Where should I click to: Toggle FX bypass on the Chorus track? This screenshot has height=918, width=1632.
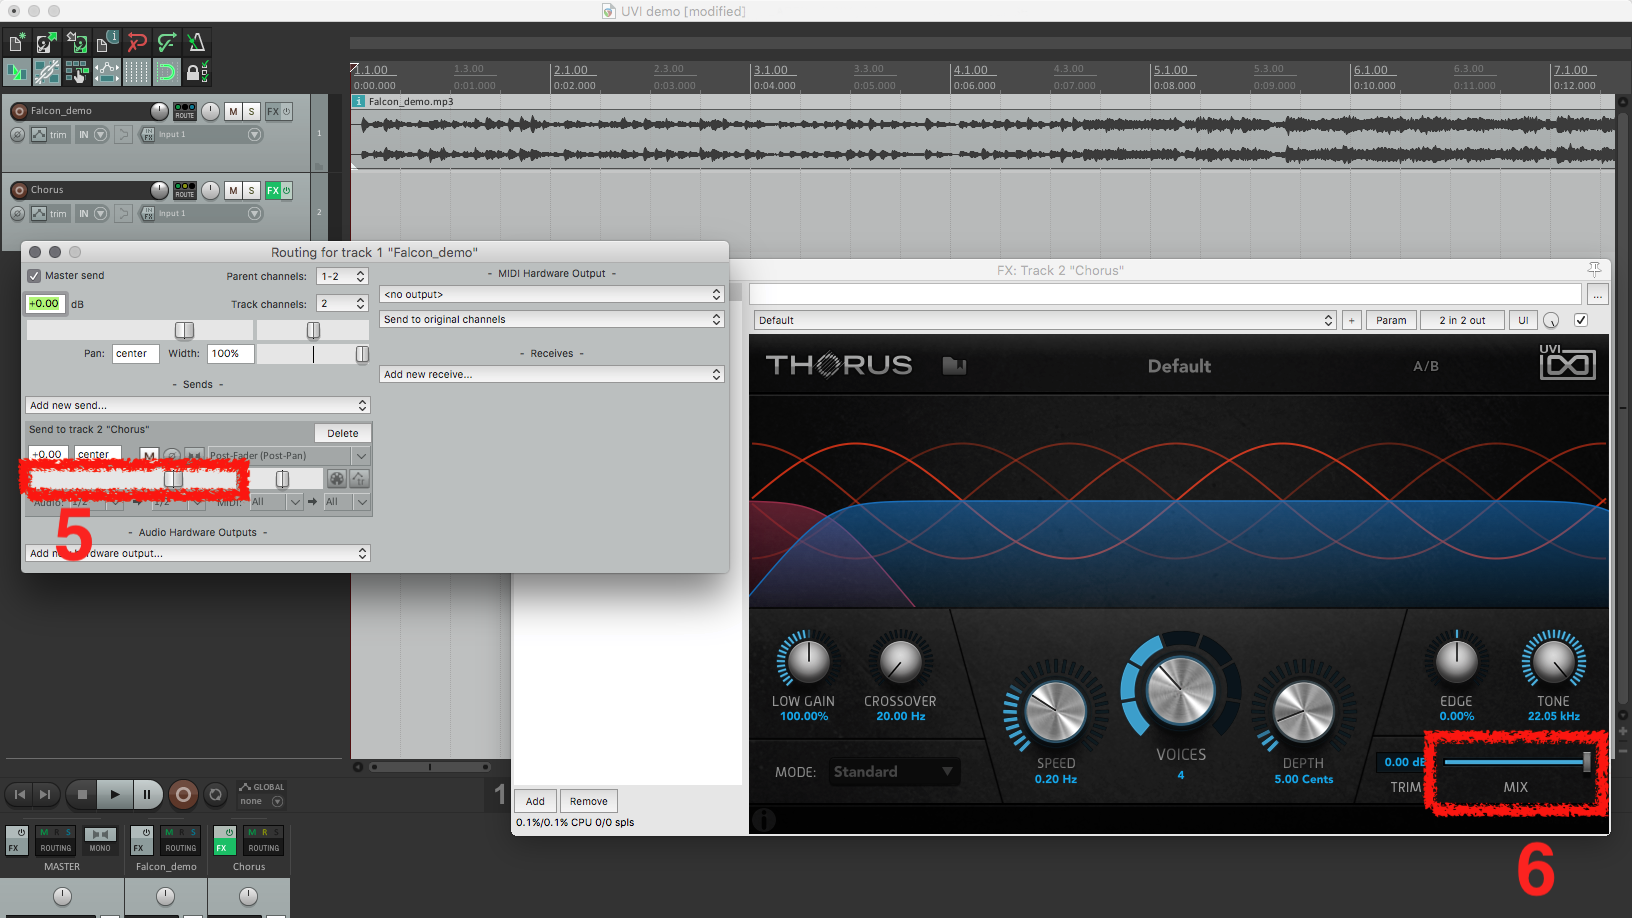click(x=286, y=190)
